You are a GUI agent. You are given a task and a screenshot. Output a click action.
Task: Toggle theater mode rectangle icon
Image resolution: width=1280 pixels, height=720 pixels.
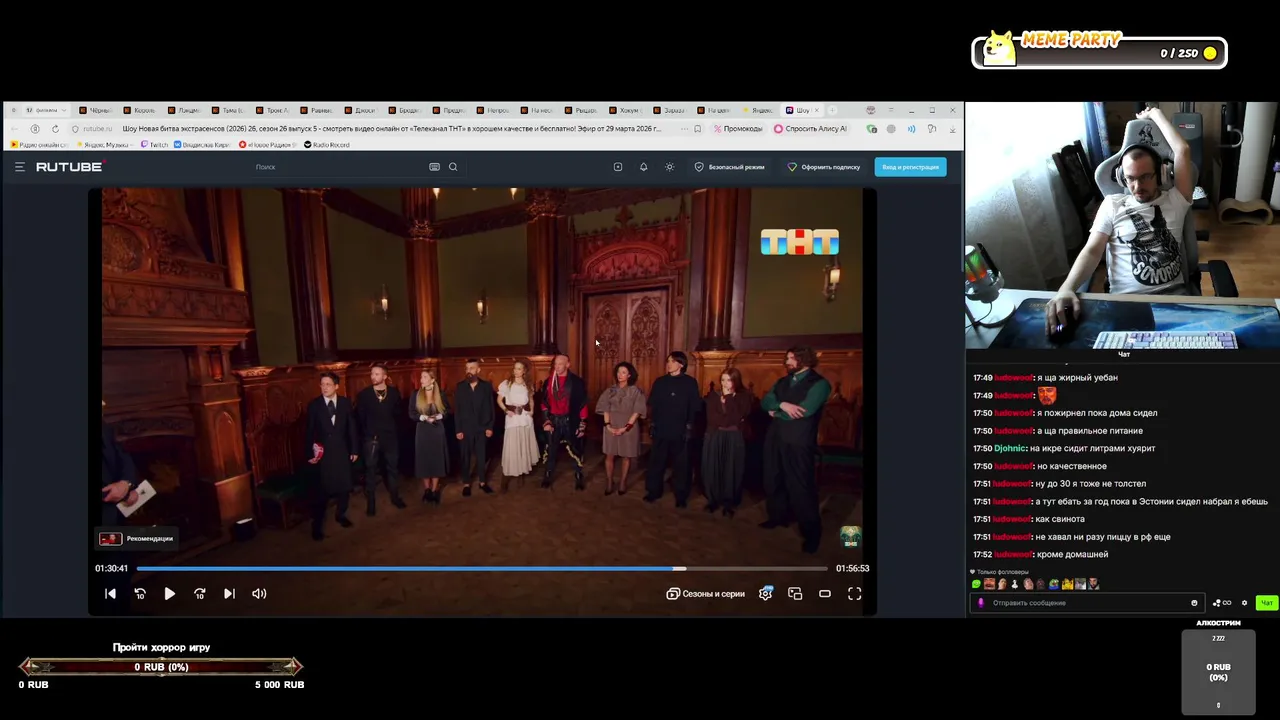(x=825, y=594)
